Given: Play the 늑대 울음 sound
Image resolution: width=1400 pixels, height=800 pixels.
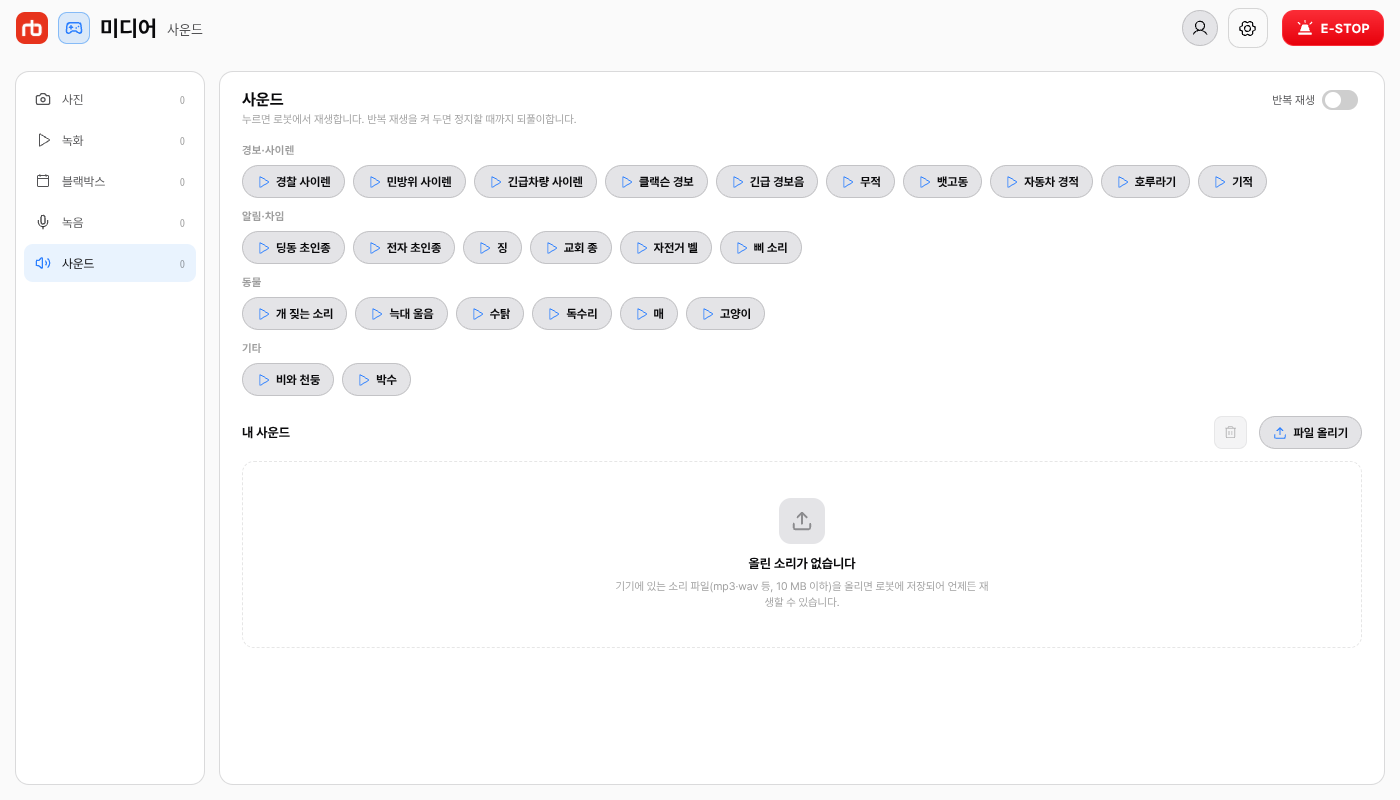Looking at the screenshot, I should pyautogui.click(x=401, y=314).
